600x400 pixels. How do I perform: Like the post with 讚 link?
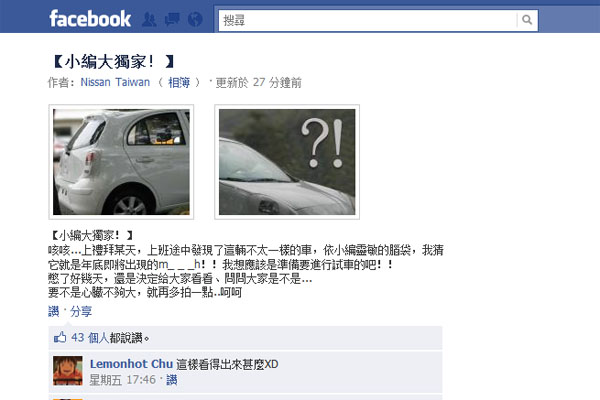coord(54,311)
